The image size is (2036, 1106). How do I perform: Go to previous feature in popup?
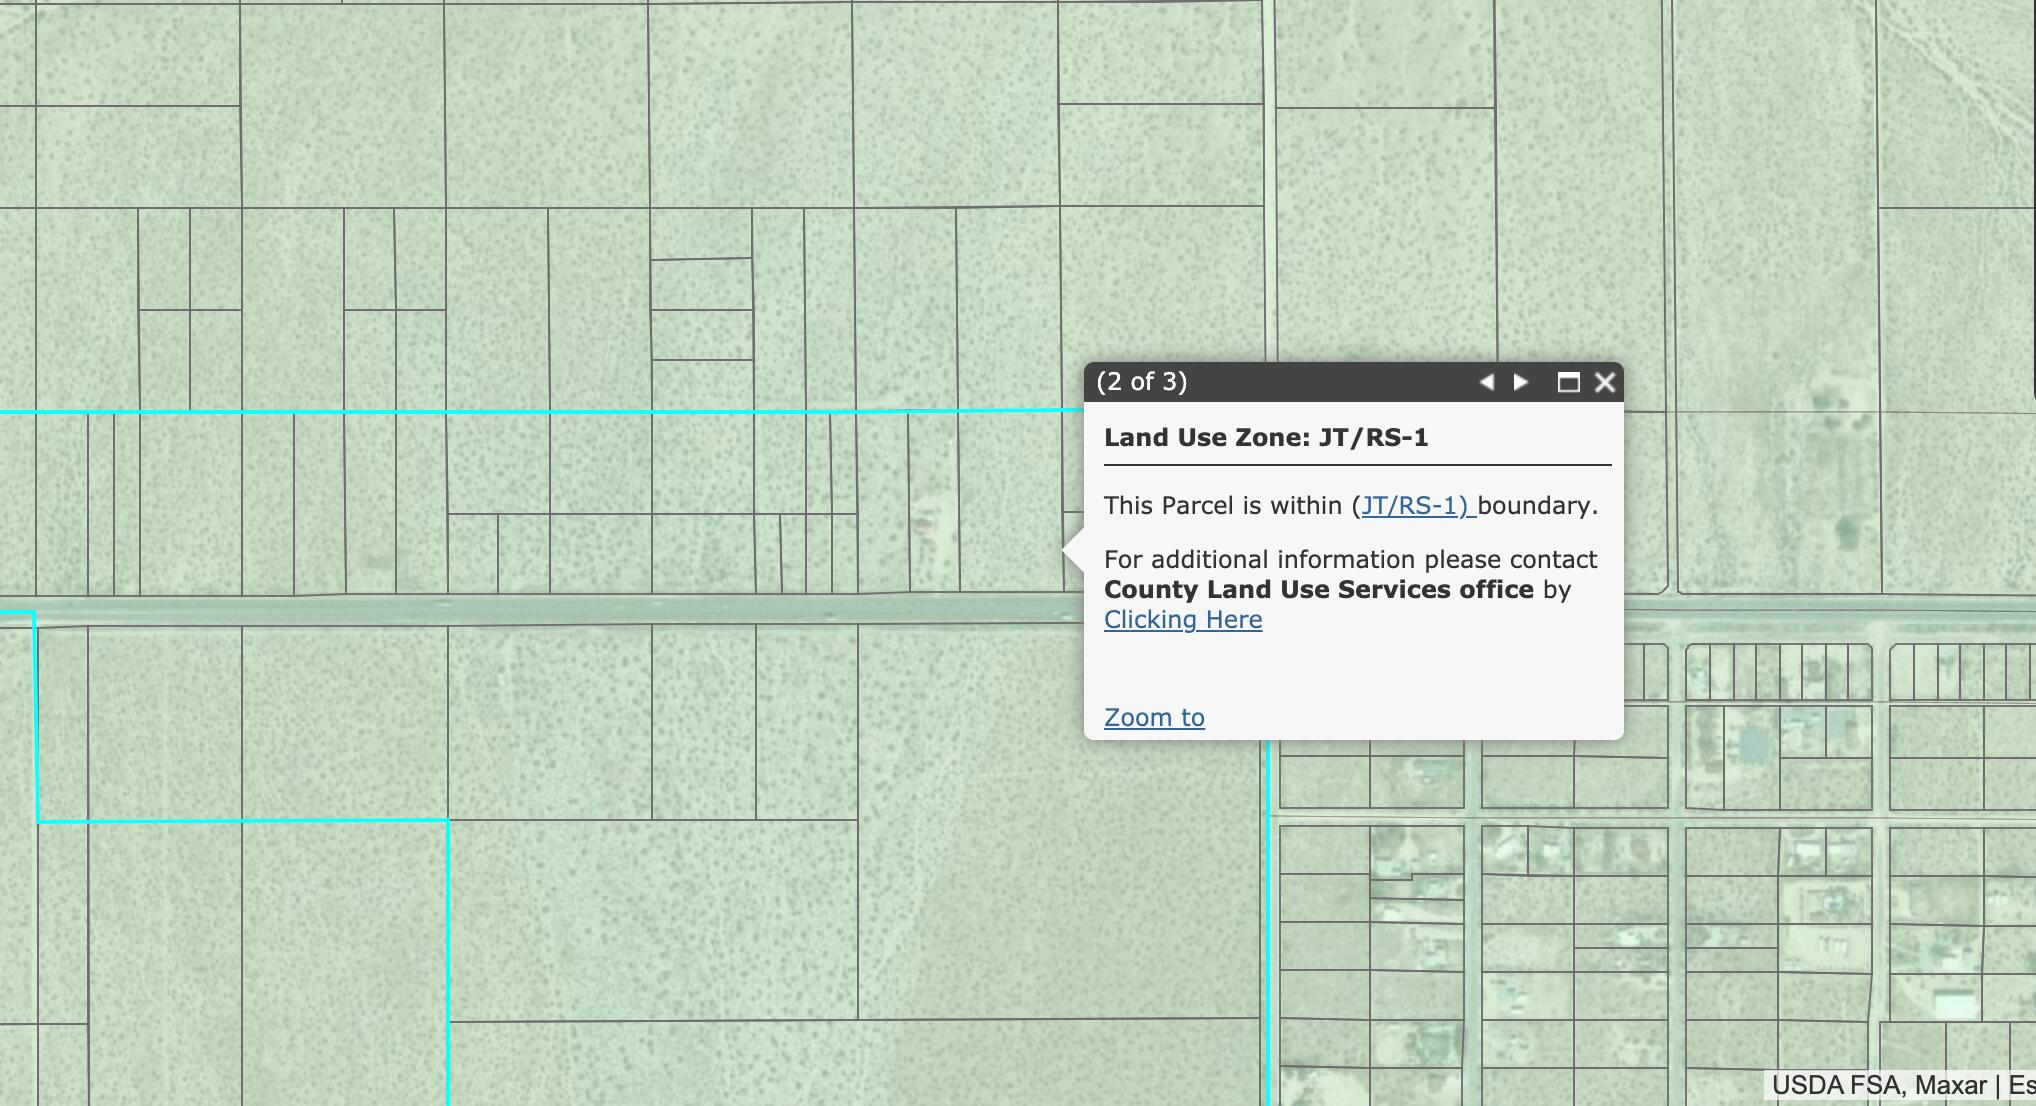tap(1487, 382)
